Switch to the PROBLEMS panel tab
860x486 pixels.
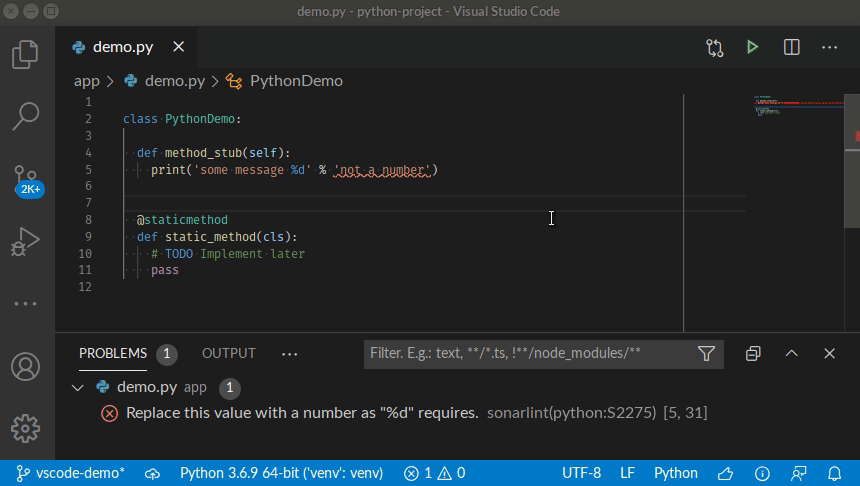coord(113,353)
